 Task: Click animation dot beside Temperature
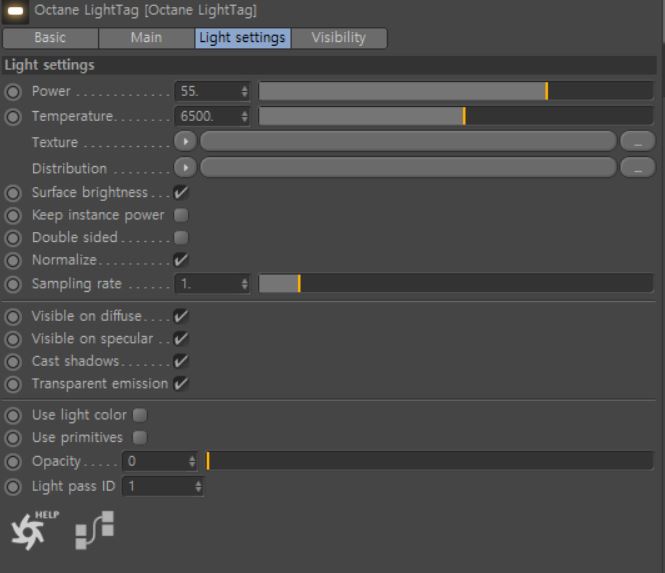(x=13, y=117)
